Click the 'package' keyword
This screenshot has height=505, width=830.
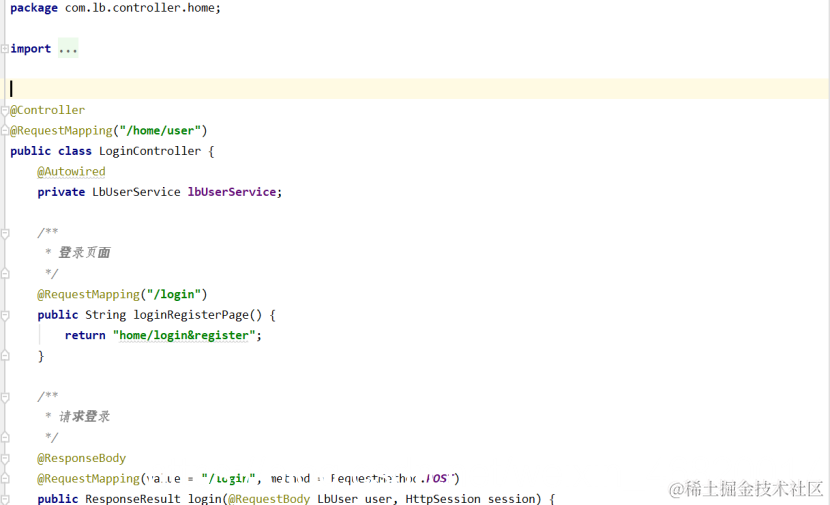(x=34, y=8)
